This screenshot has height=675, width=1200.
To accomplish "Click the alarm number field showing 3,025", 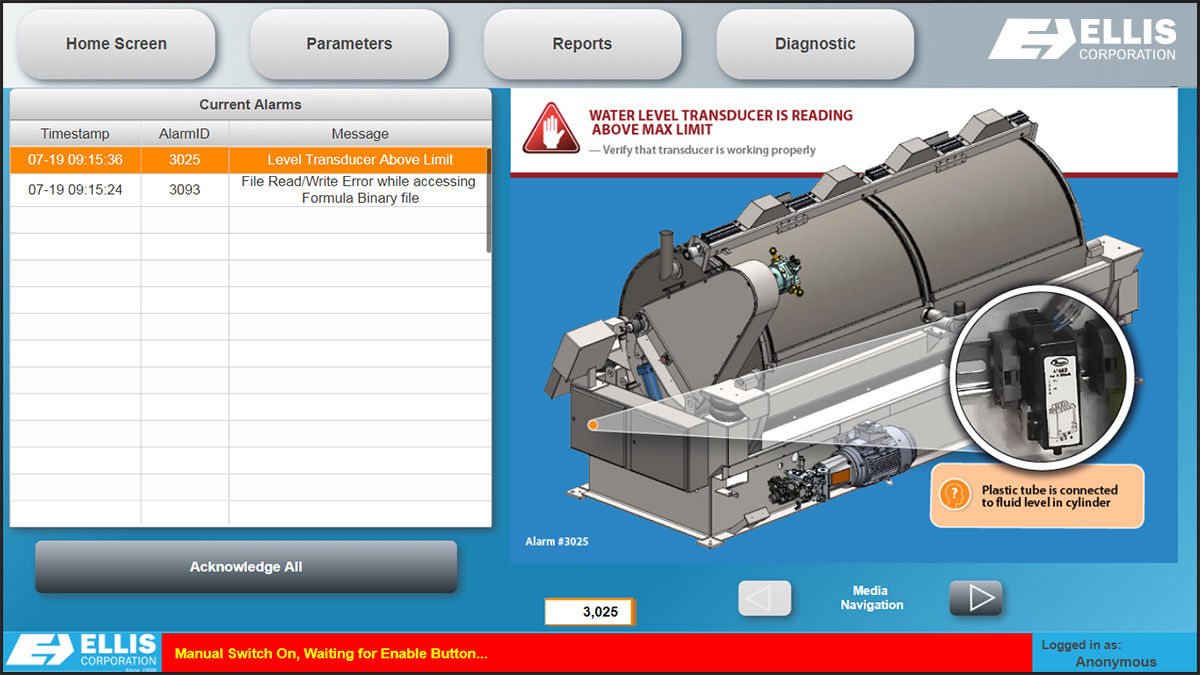I will [x=589, y=612].
